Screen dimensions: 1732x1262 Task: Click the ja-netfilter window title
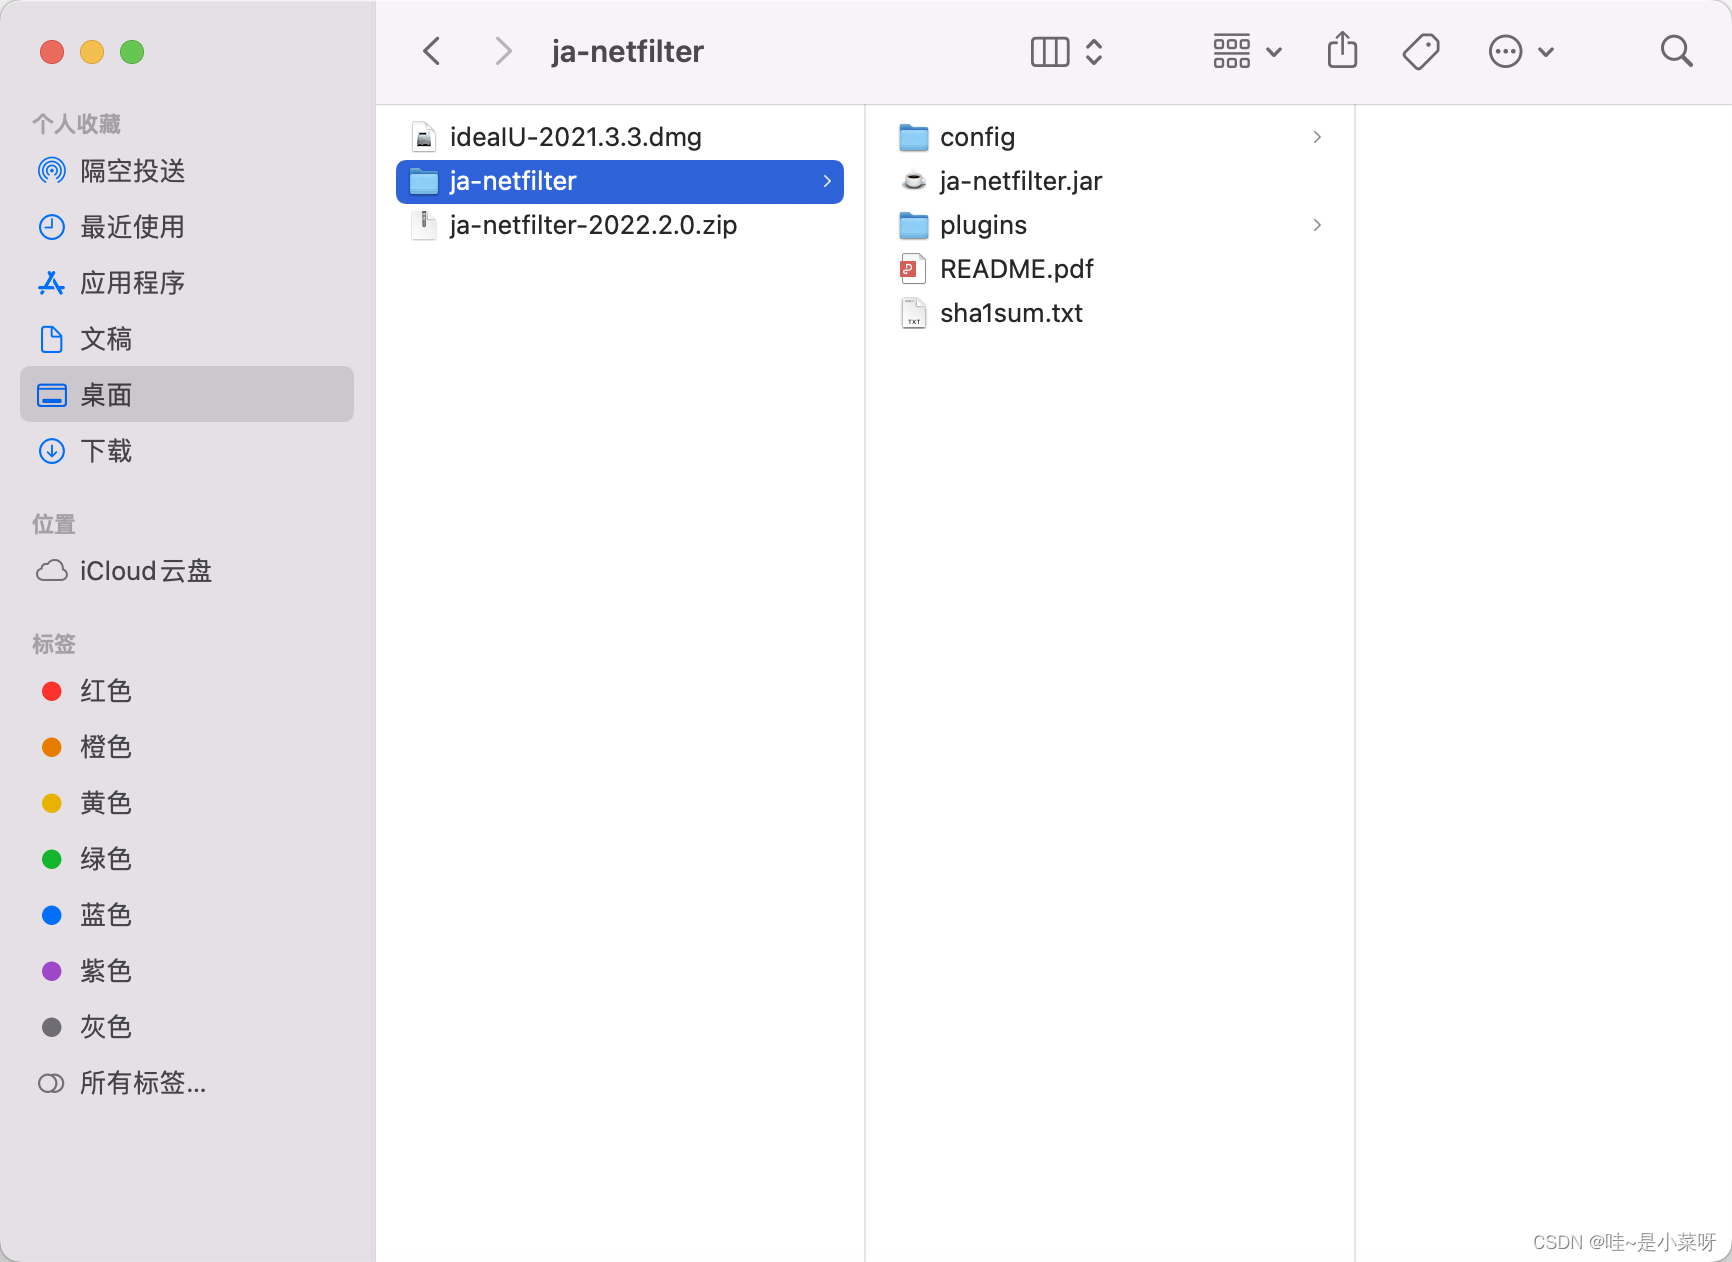627,52
